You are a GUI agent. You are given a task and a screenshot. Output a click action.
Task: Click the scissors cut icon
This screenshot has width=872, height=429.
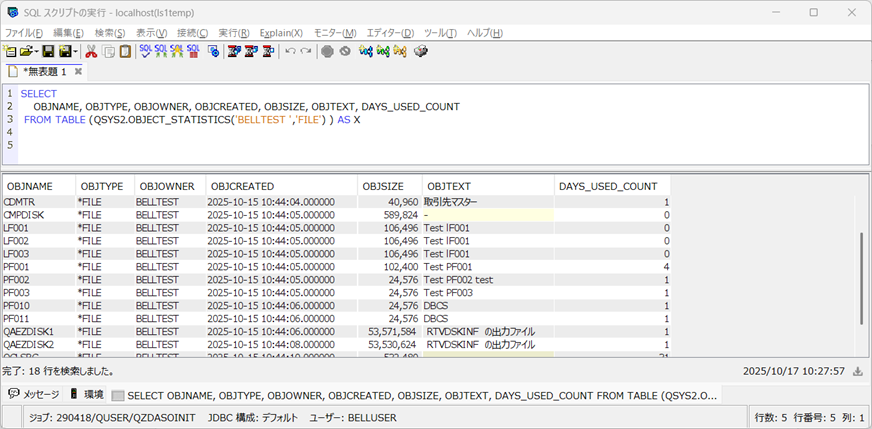click(x=91, y=51)
